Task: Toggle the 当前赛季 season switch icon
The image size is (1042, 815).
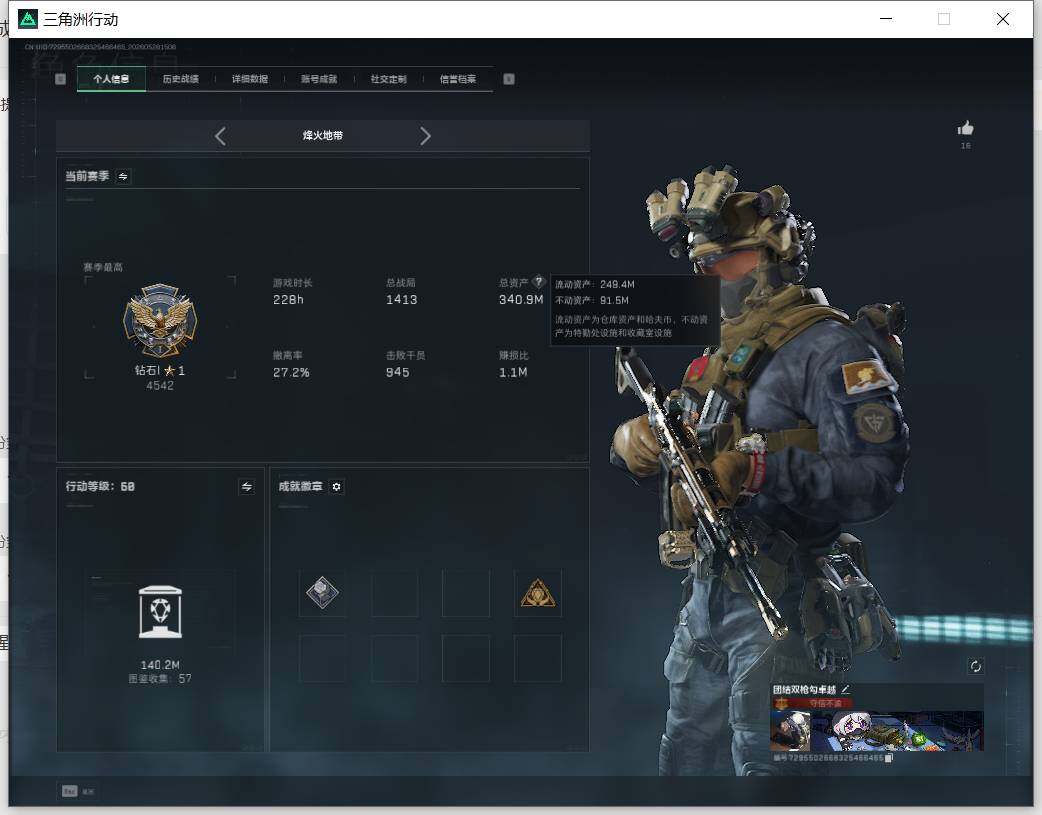Action: tap(123, 176)
